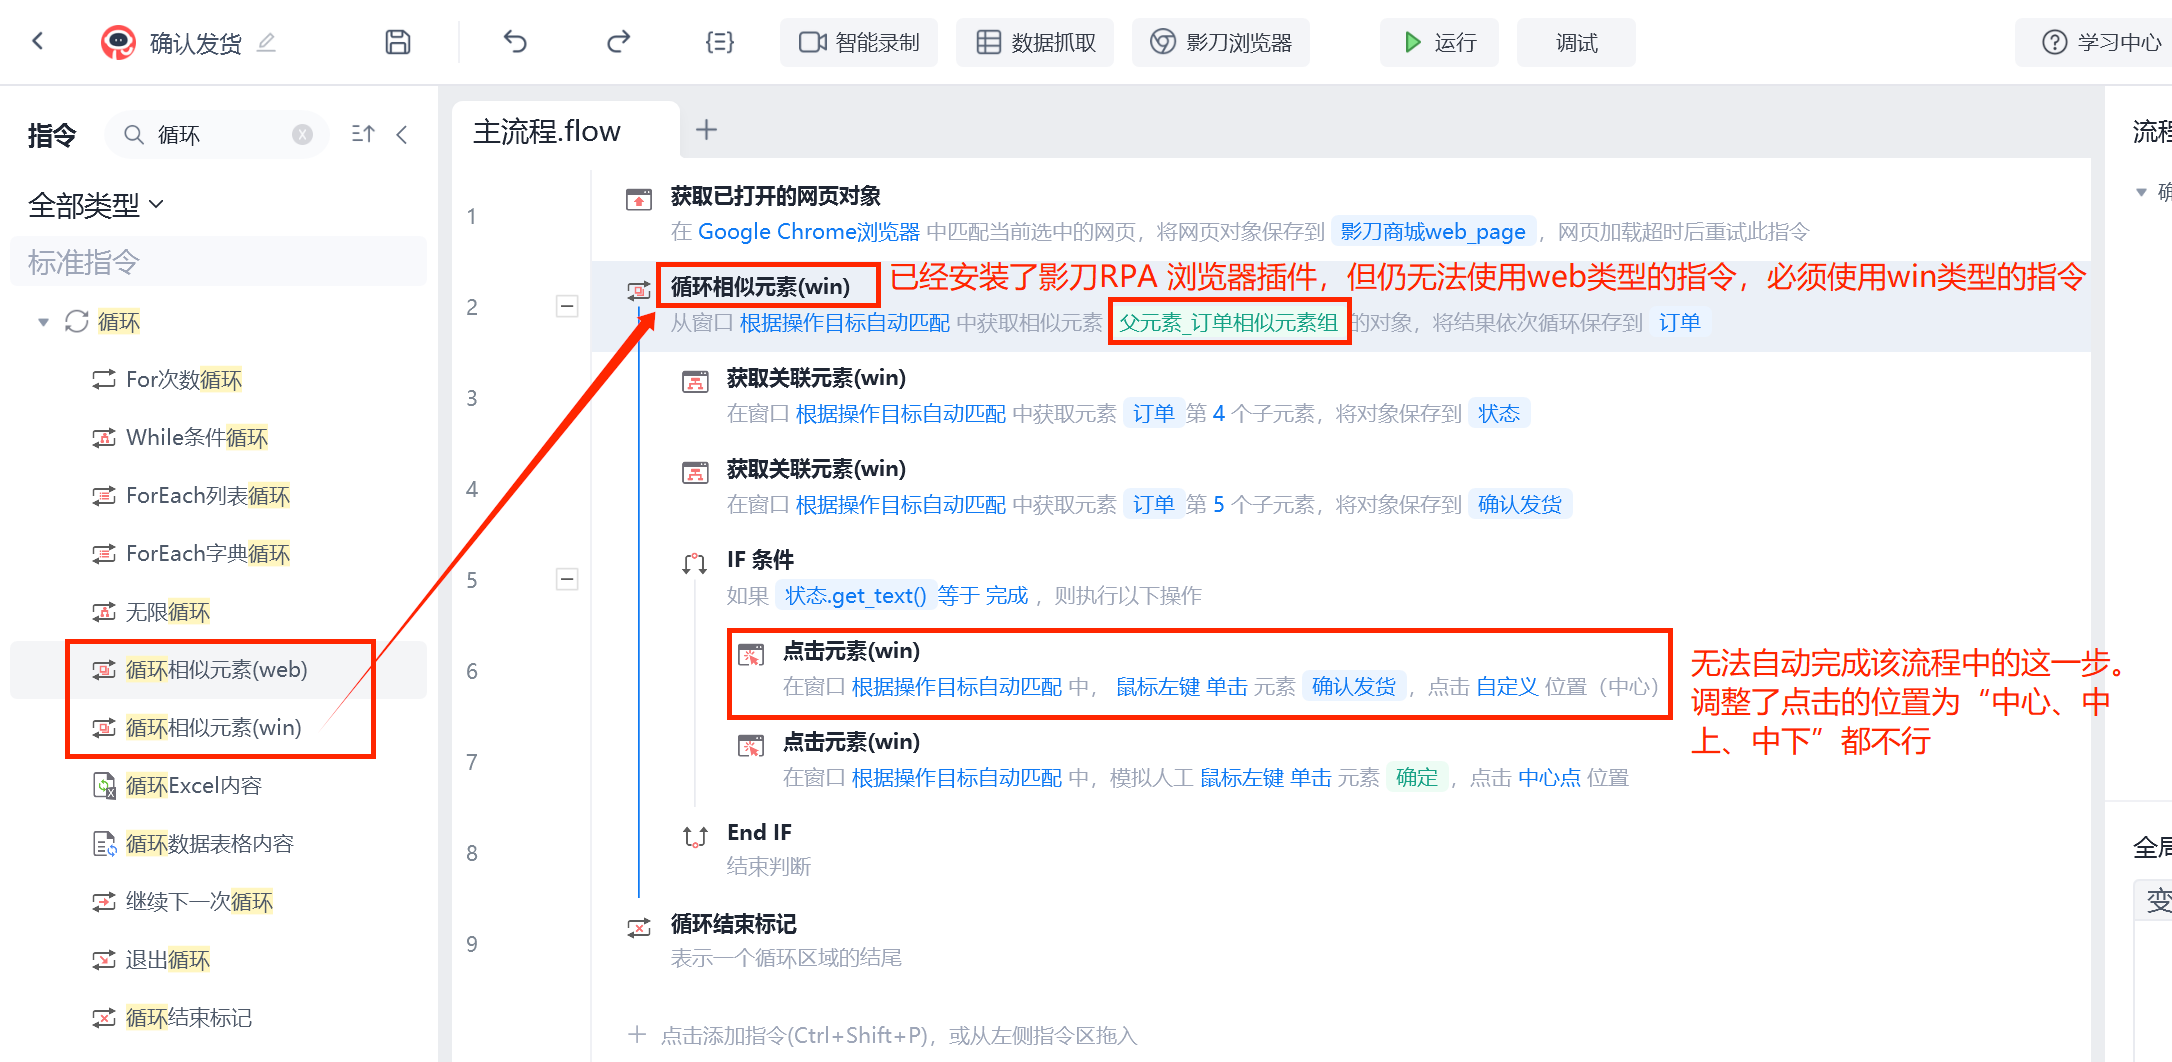Collapse the instruction panel with chevron
This screenshot has height=1062, width=2172.
coord(402,134)
